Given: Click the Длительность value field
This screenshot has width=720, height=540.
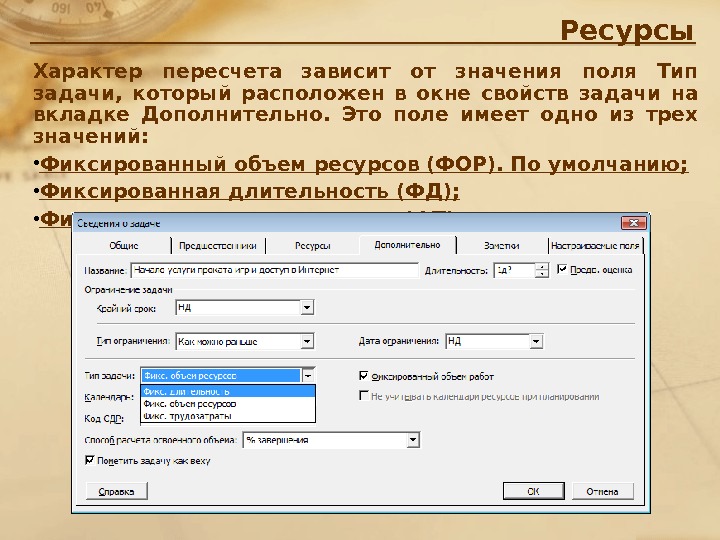Looking at the screenshot, I should (514, 270).
